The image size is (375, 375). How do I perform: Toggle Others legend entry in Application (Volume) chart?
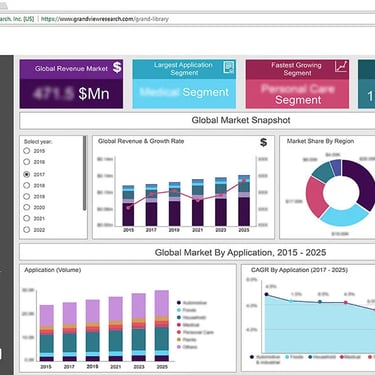click(x=187, y=347)
